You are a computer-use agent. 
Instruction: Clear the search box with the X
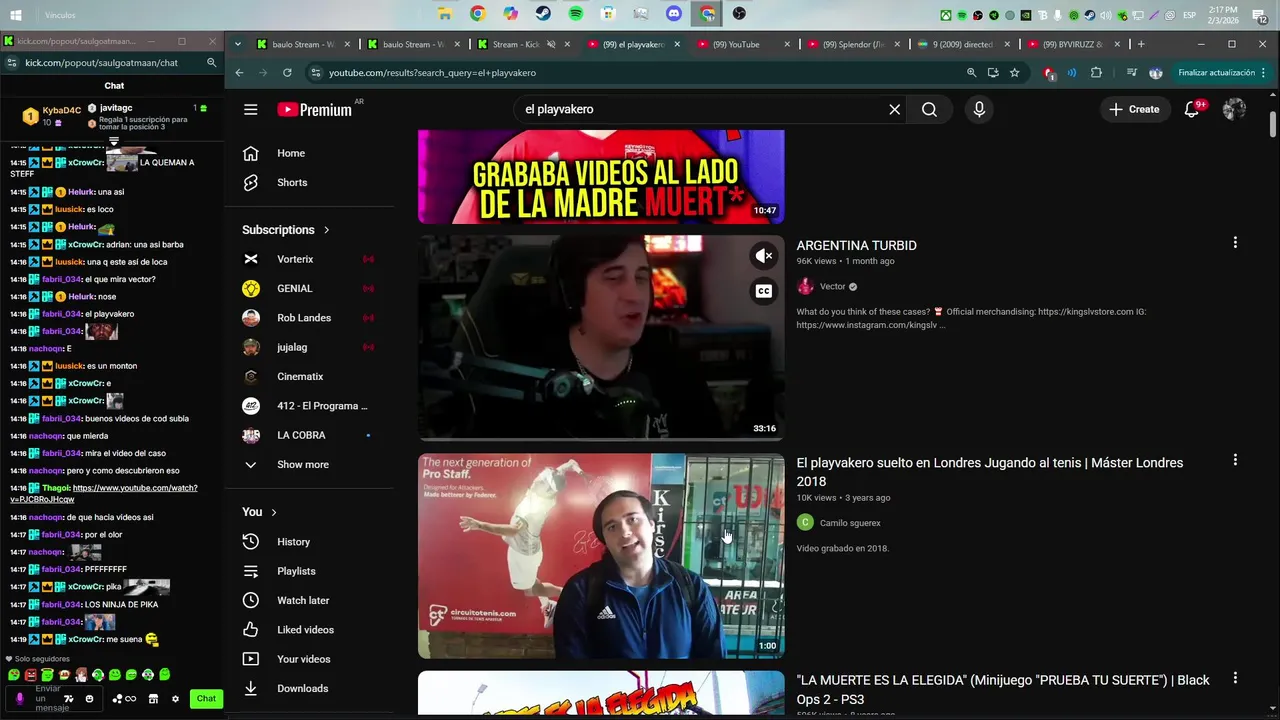895,109
